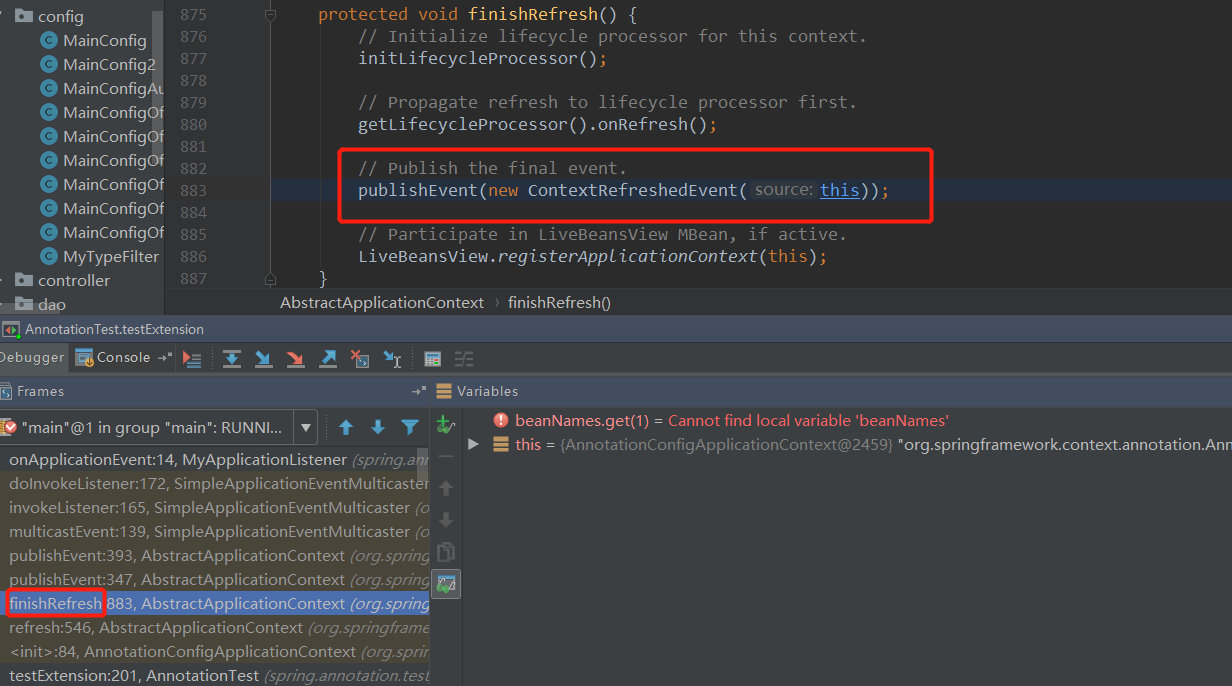Viewport: 1232px width, 686px height.
Task: Click the config folder icon in project tree
Action: coord(25,16)
